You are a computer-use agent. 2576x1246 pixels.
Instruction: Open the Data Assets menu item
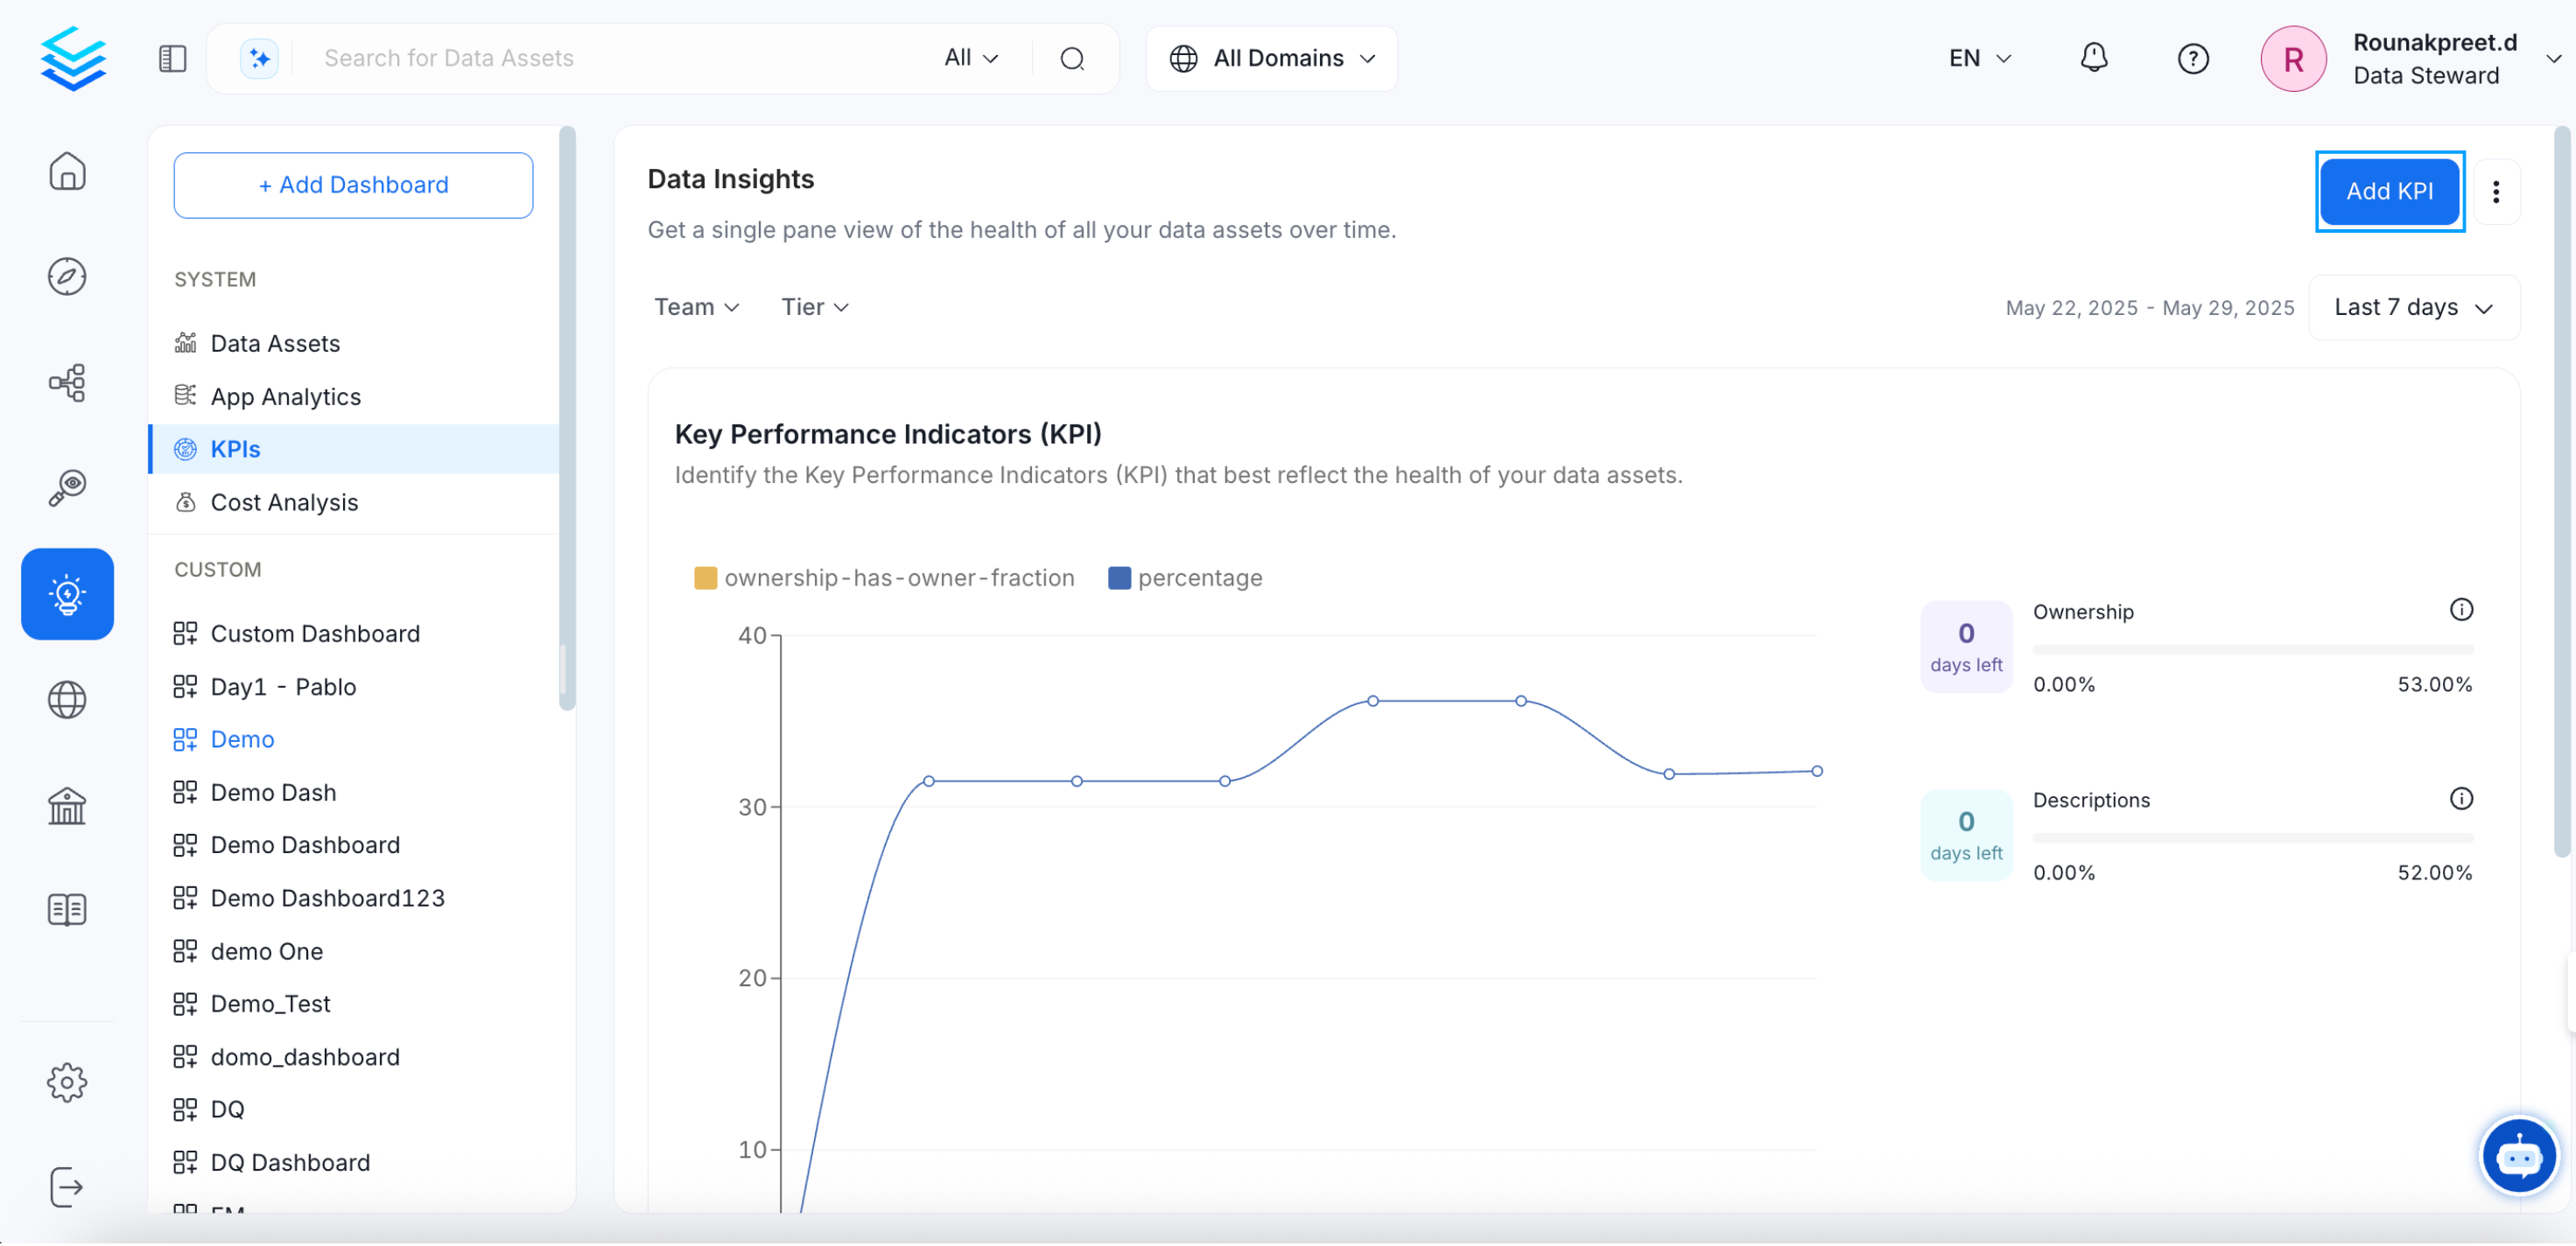[275, 343]
